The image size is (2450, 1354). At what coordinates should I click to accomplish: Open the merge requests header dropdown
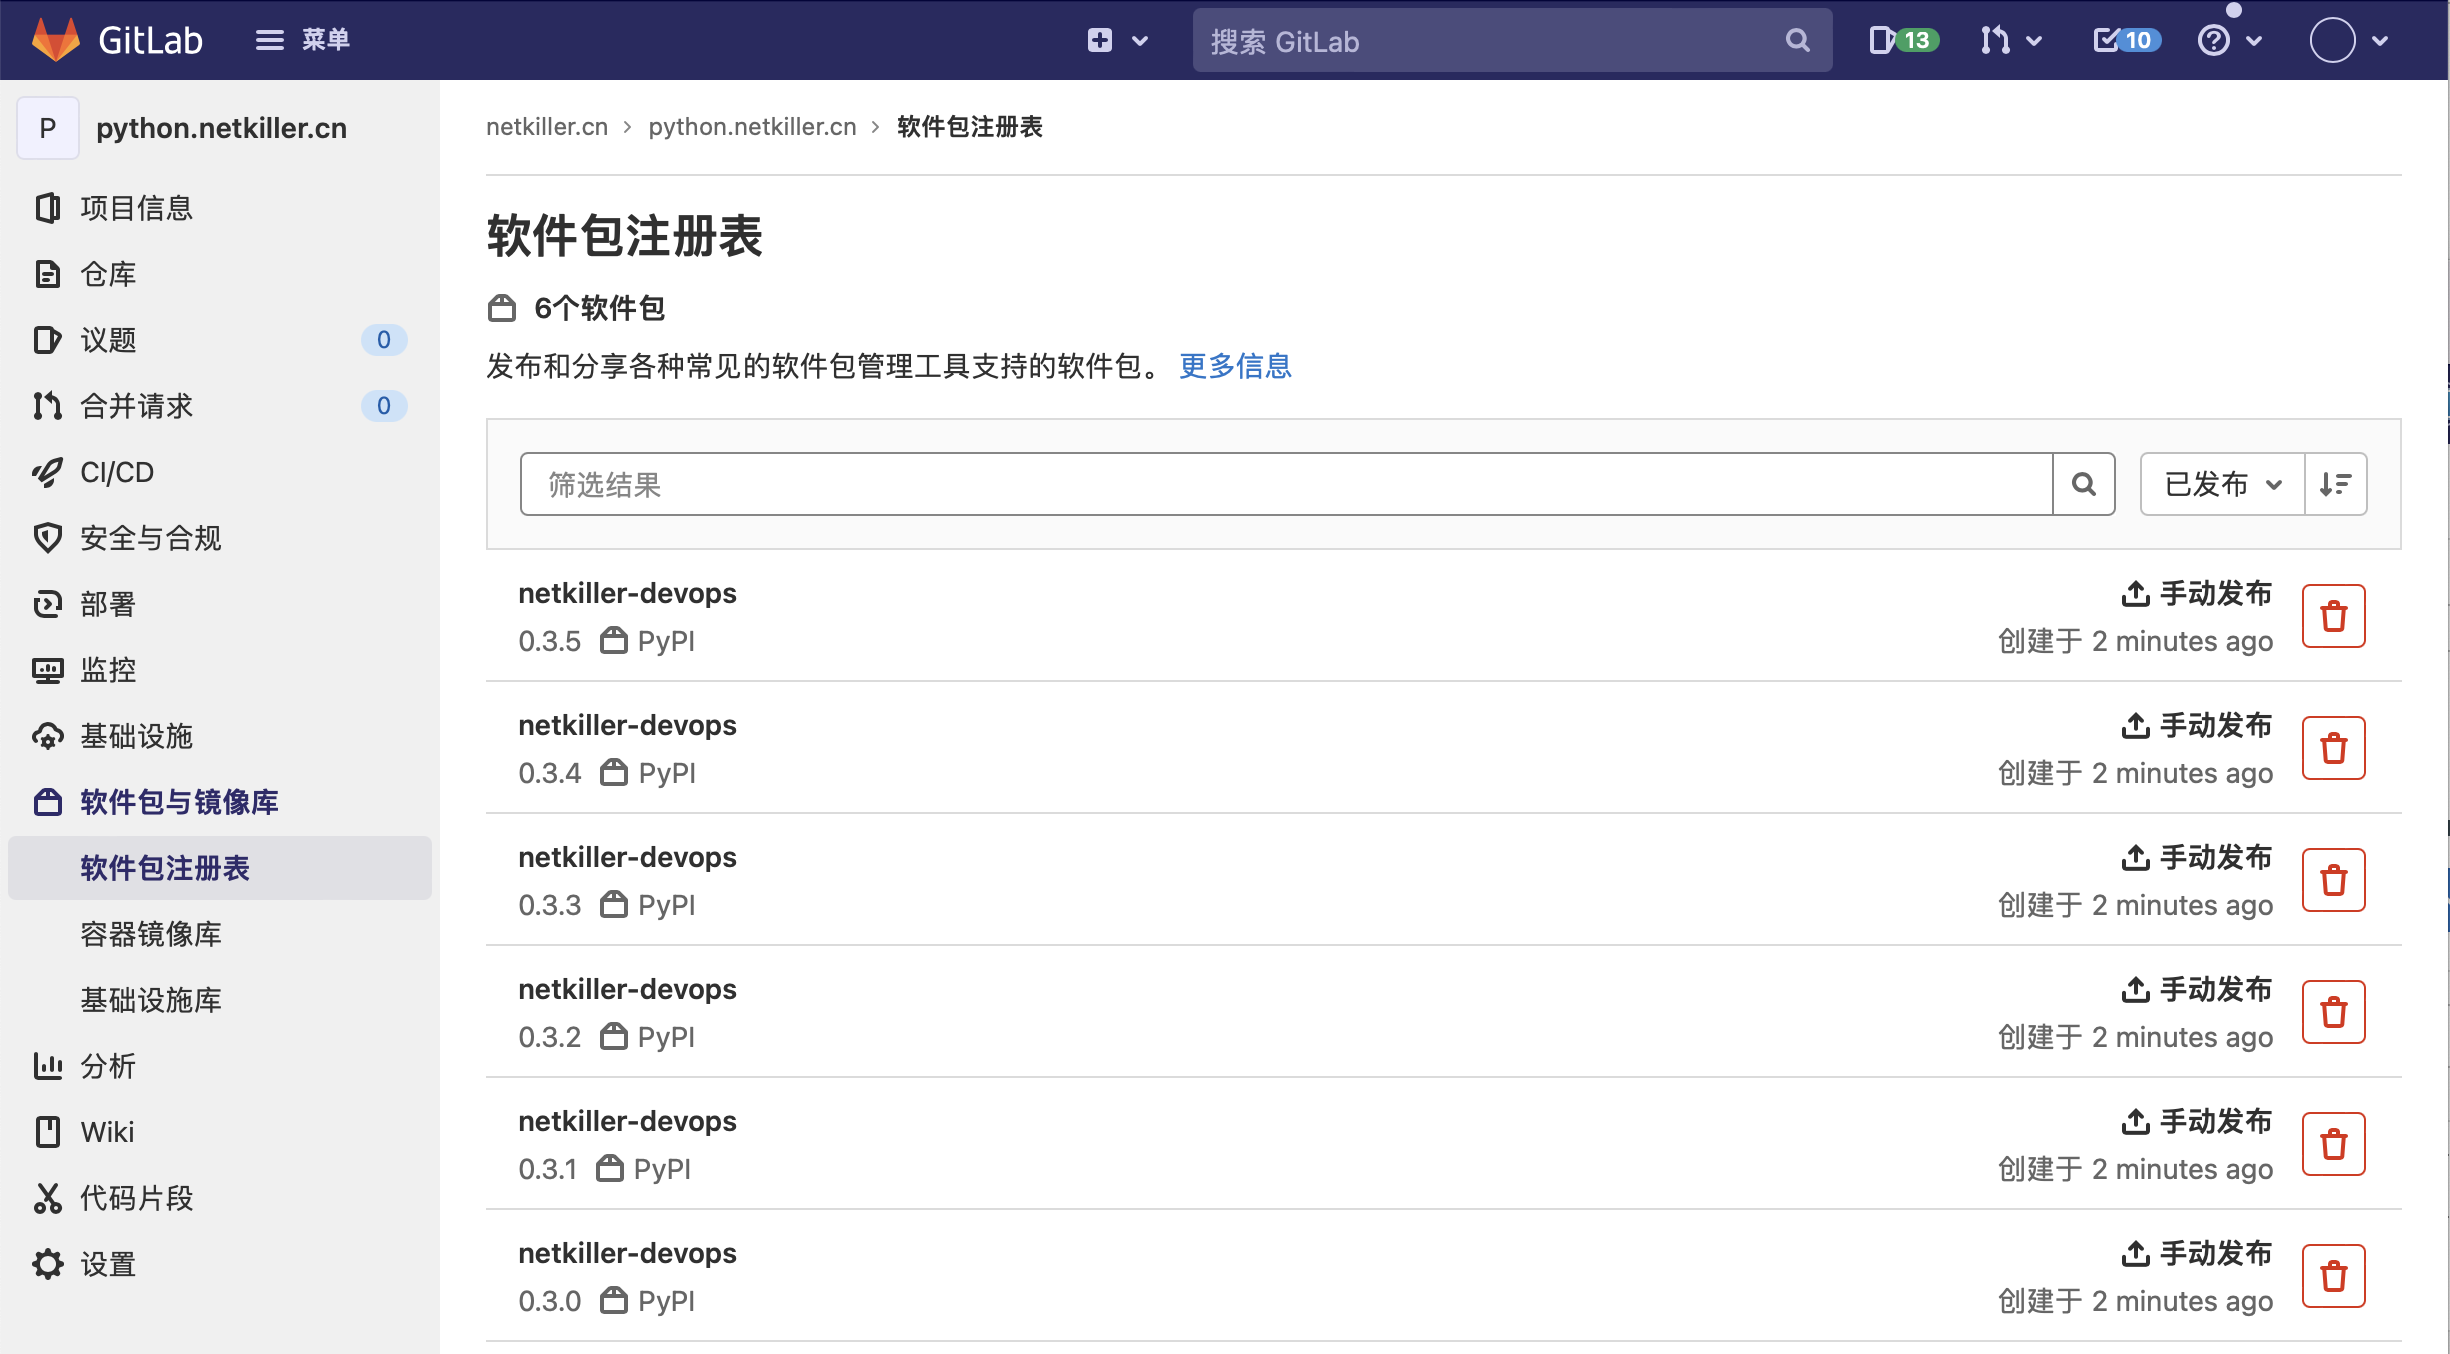pyautogui.click(x=2010, y=40)
